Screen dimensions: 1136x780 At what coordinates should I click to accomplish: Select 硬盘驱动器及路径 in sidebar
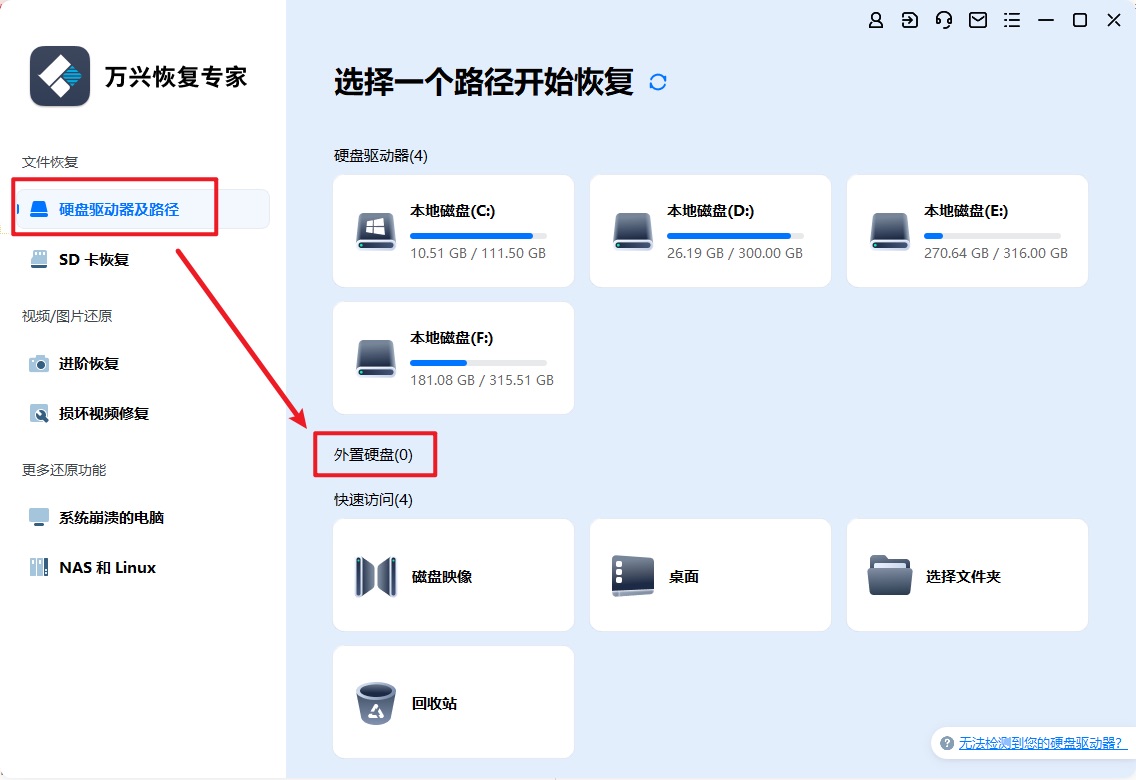(x=143, y=209)
